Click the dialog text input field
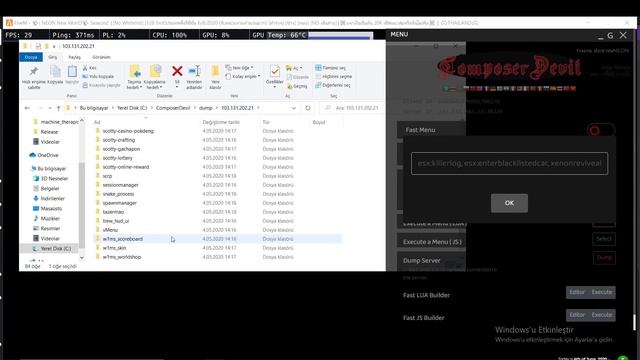Screen dimensions: 640x360 (x=509, y=163)
